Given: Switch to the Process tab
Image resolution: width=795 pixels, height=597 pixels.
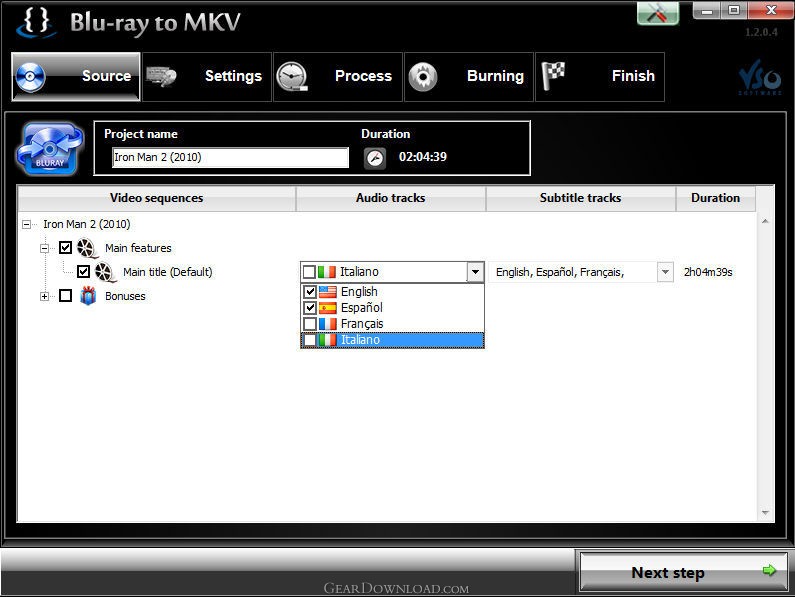Looking at the screenshot, I should pos(338,77).
